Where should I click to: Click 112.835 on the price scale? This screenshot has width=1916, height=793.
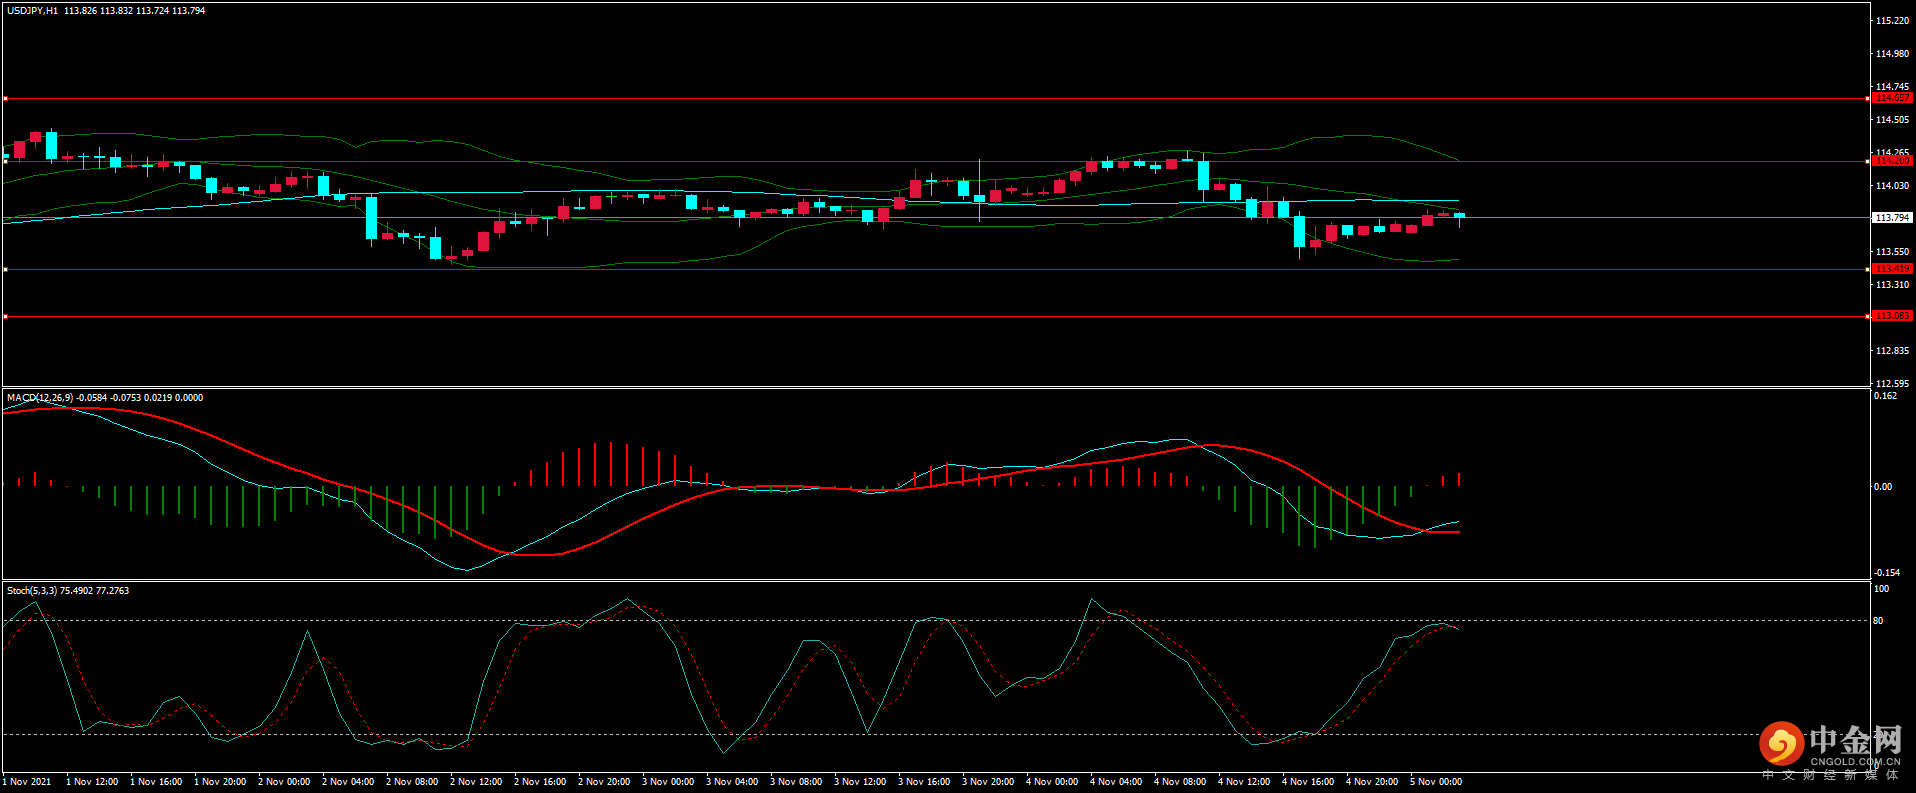(1892, 351)
